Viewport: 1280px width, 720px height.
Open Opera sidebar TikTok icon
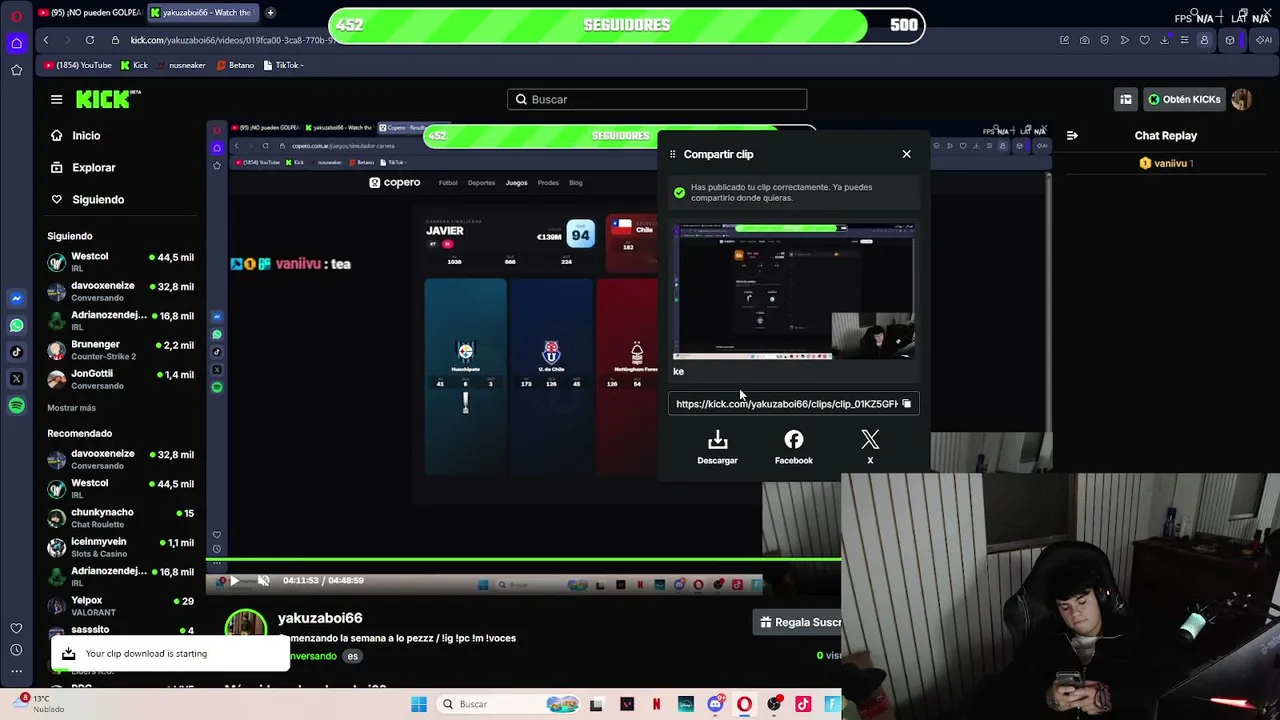16,352
